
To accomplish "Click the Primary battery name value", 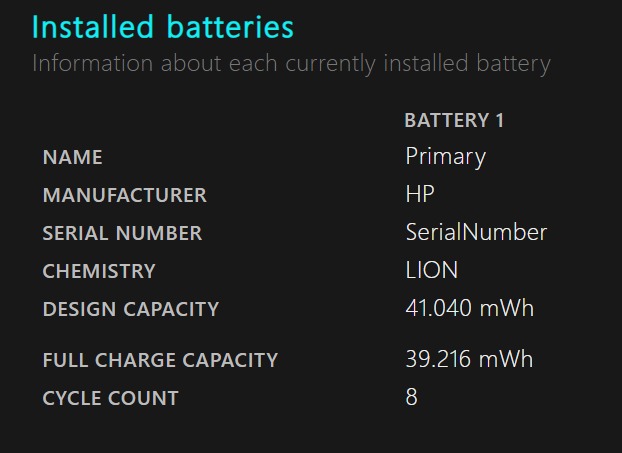I will [445, 157].
